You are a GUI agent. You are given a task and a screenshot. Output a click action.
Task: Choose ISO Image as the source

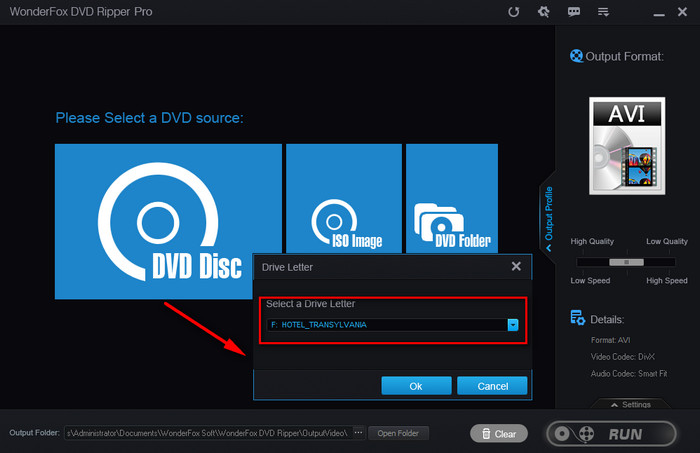(x=344, y=198)
